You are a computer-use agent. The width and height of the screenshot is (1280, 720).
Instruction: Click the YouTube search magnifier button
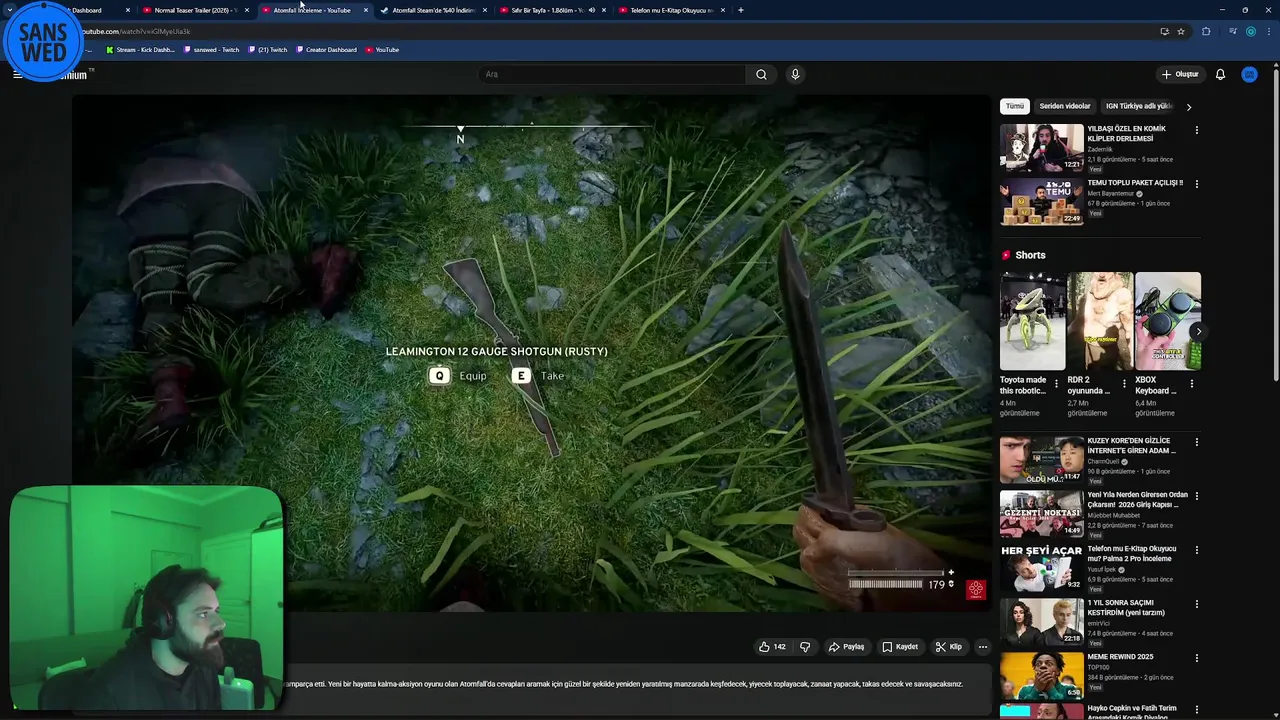pyautogui.click(x=761, y=74)
